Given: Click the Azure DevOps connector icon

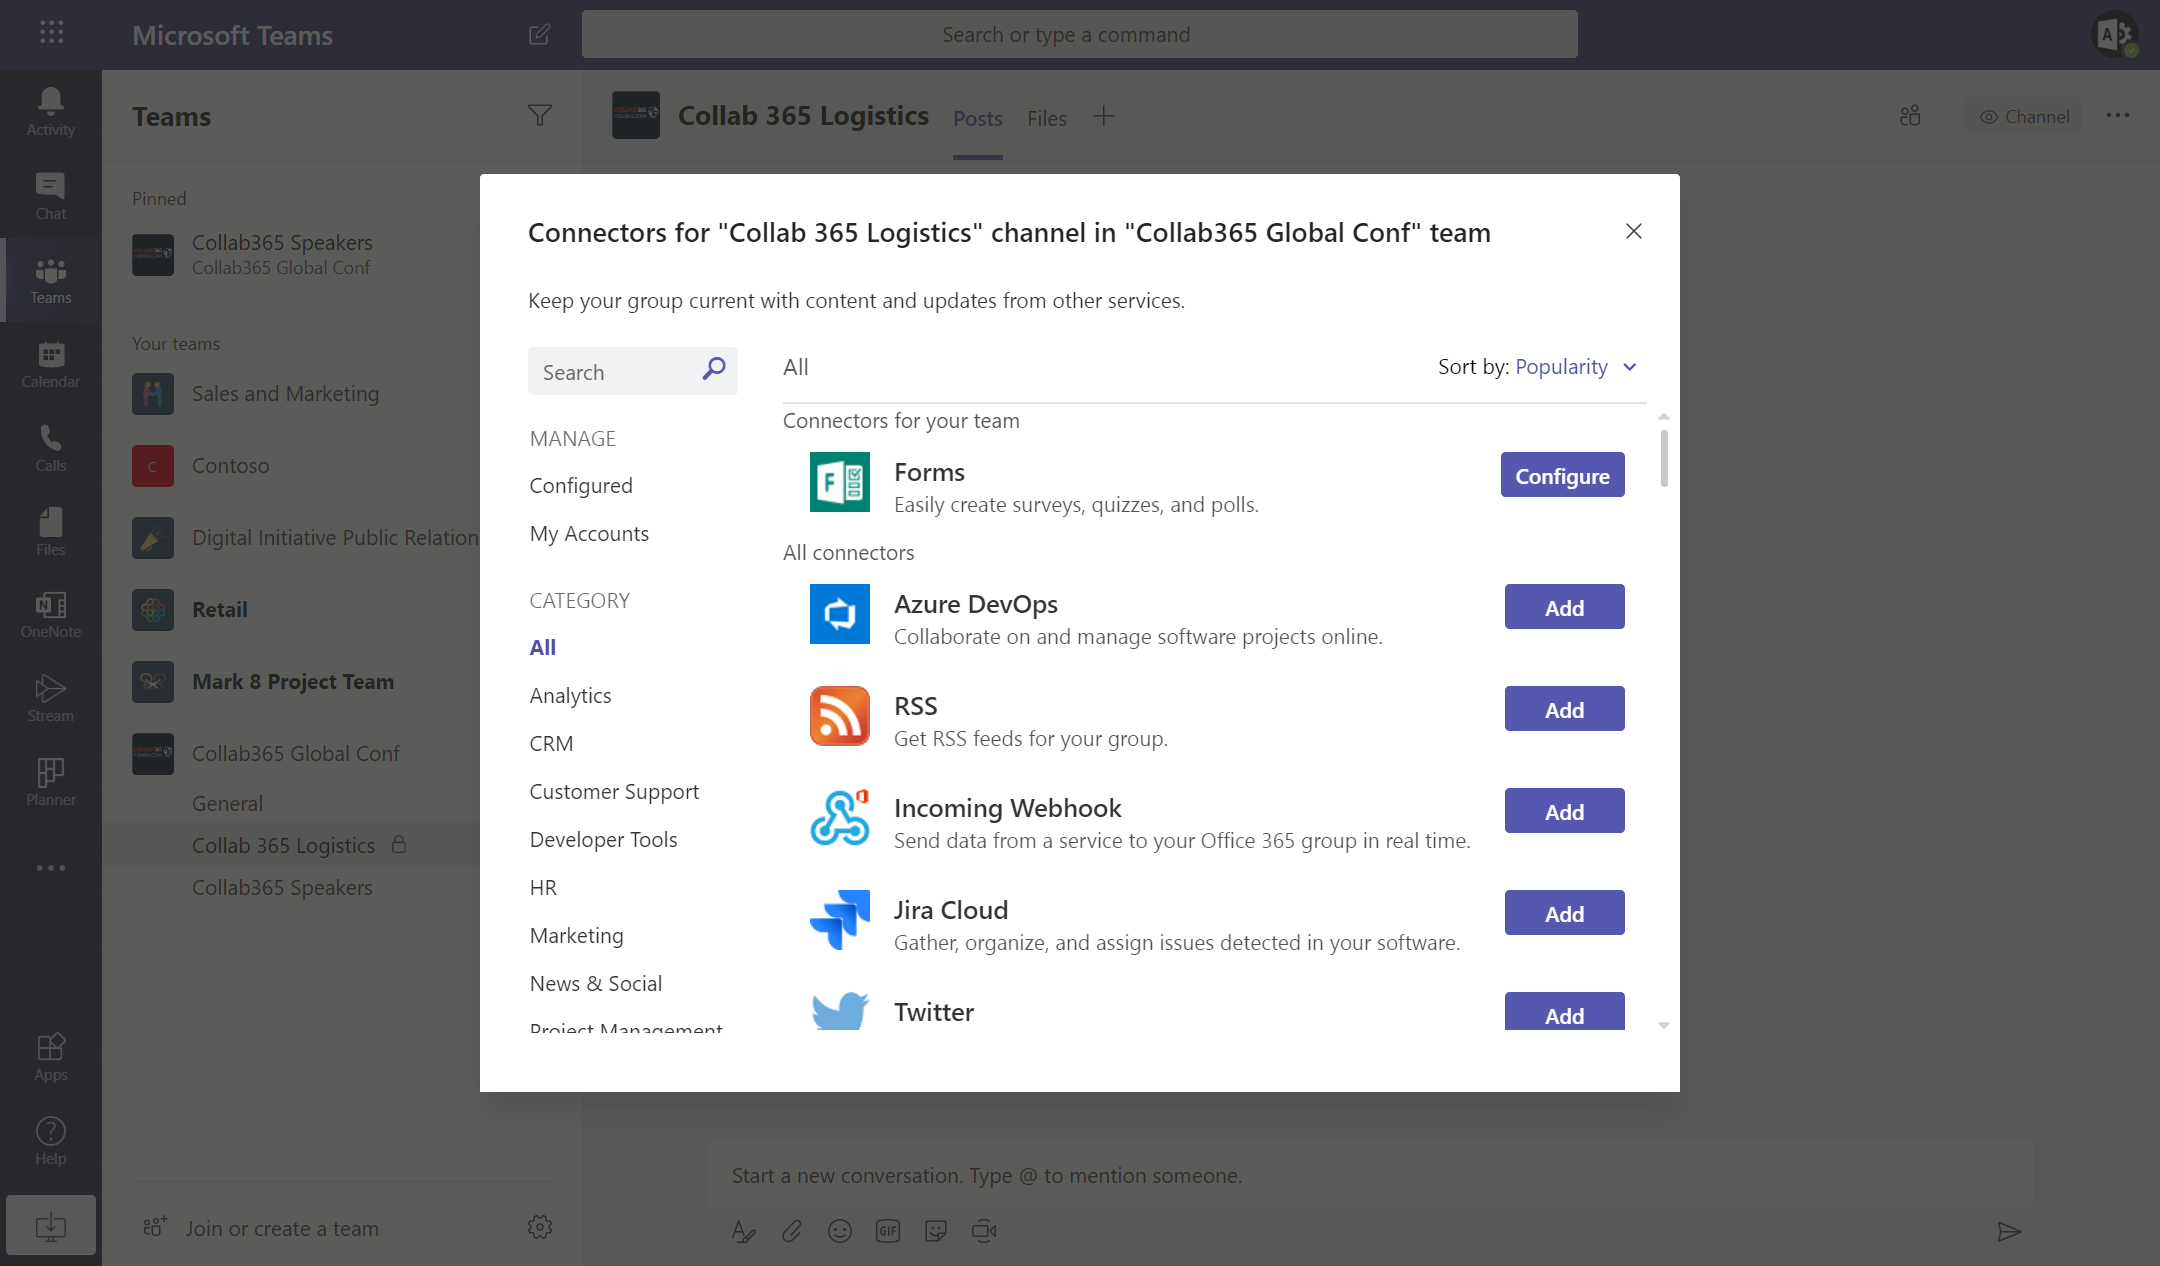Looking at the screenshot, I should coord(840,614).
